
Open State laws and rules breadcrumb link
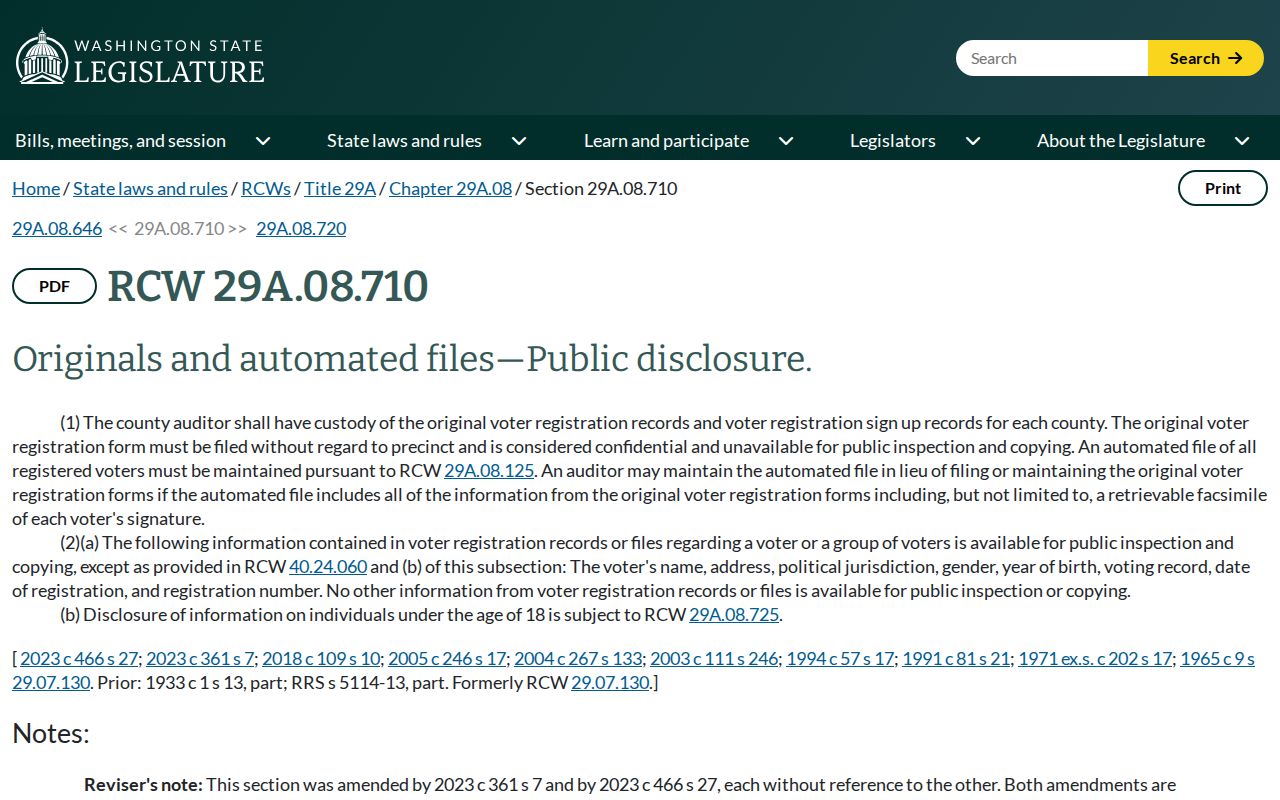coord(150,188)
